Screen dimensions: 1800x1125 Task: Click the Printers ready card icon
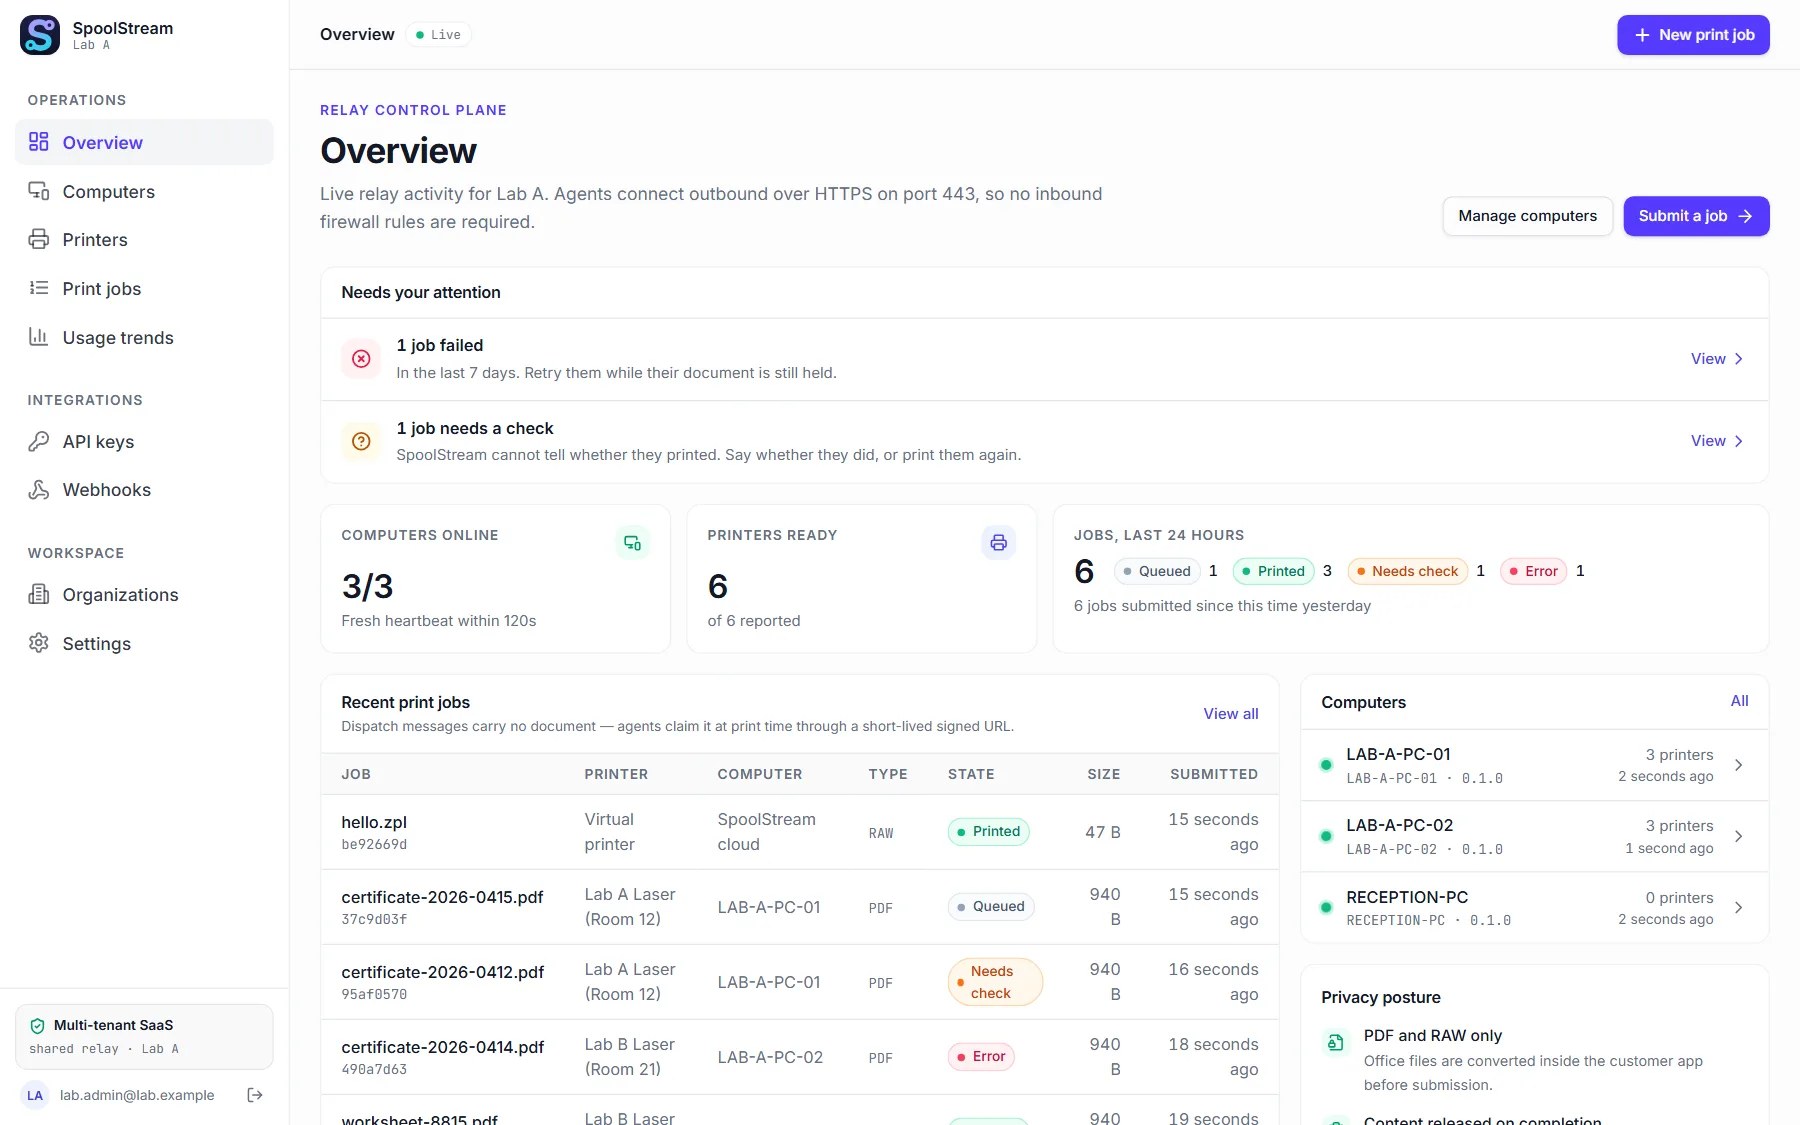point(998,542)
